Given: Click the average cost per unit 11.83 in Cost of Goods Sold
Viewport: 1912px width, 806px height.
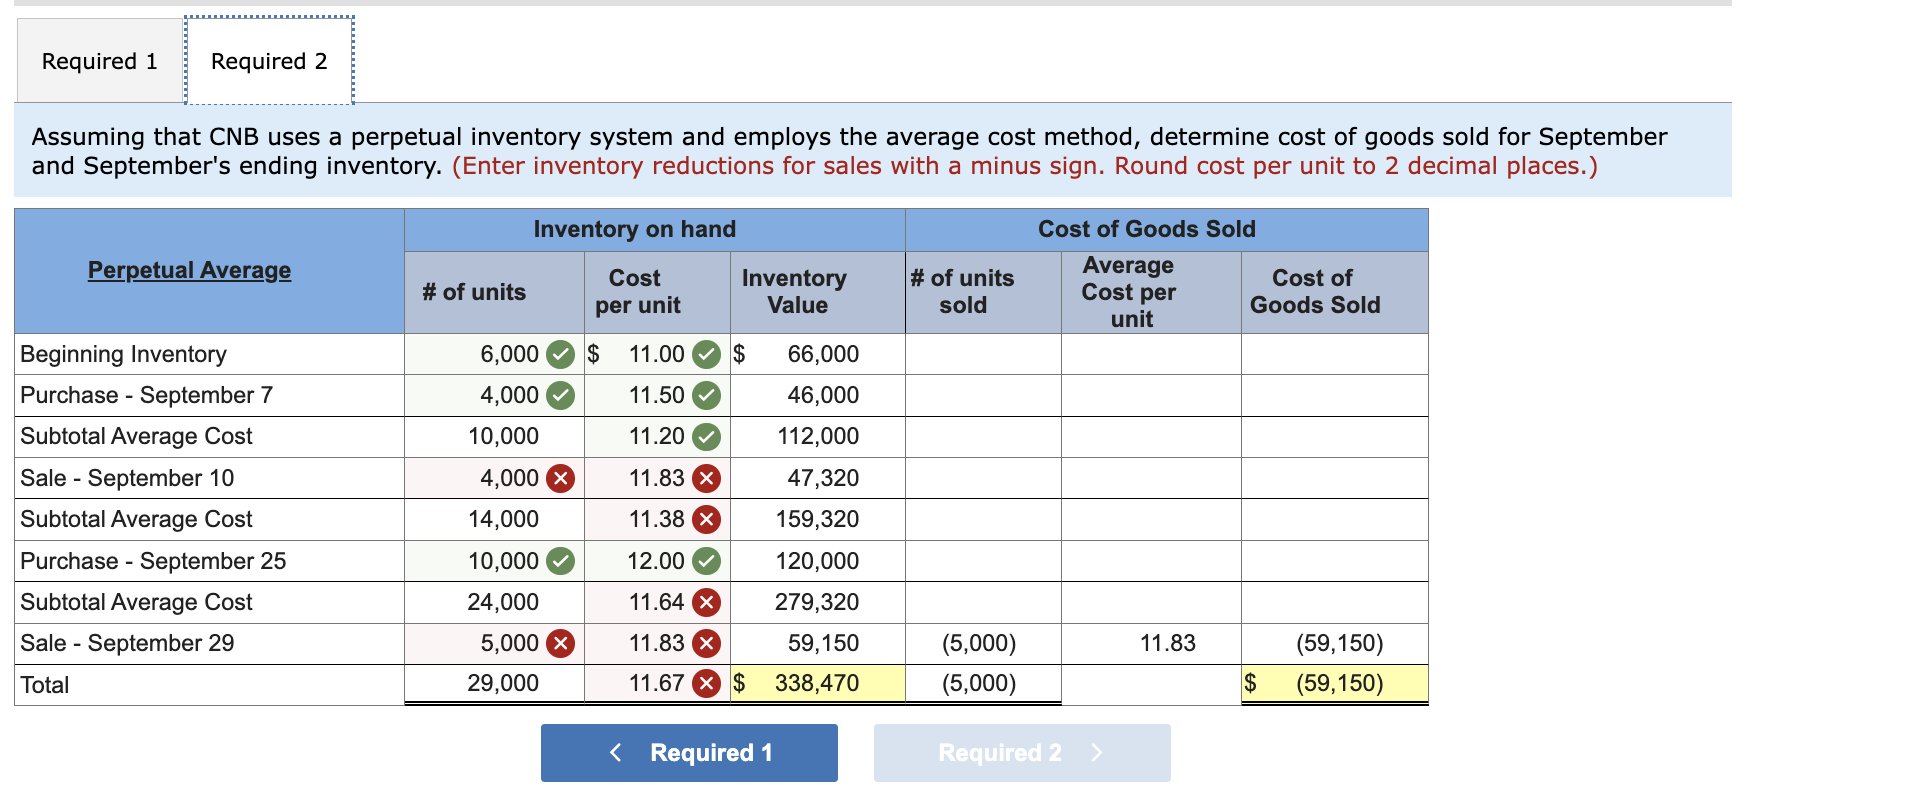Looking at the screenshot, I should 1151,643.
